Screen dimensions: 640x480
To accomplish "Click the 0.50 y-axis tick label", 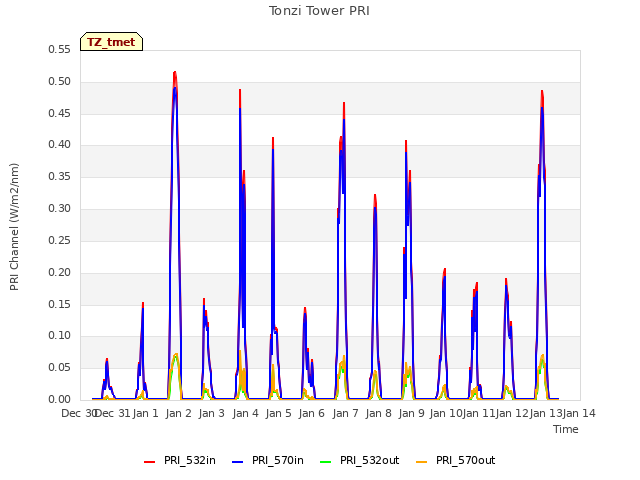I will (59, 81).
